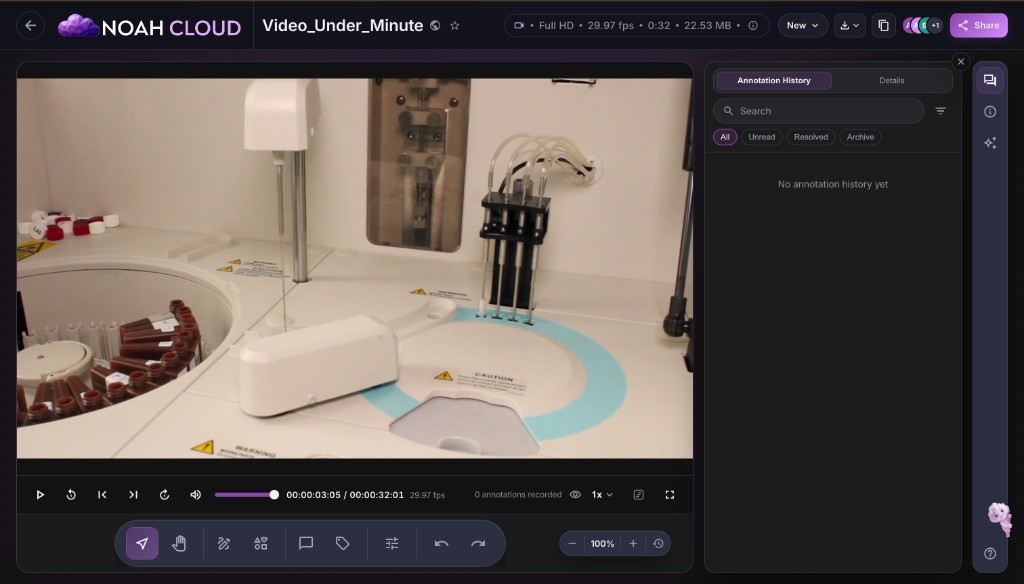Select the Unread filter chip
Image resolution: width=1024 pixels, height=584 pixels.
(761, 137)
